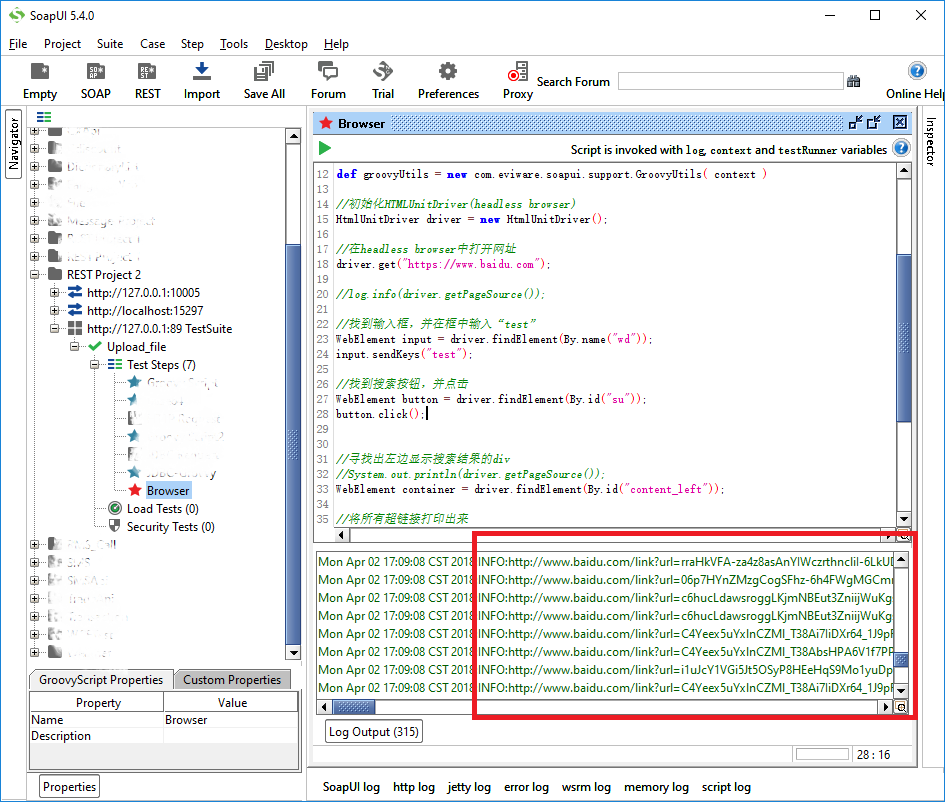Click the script editor help question icon
The image size is (945, 802).
point(901,148)
